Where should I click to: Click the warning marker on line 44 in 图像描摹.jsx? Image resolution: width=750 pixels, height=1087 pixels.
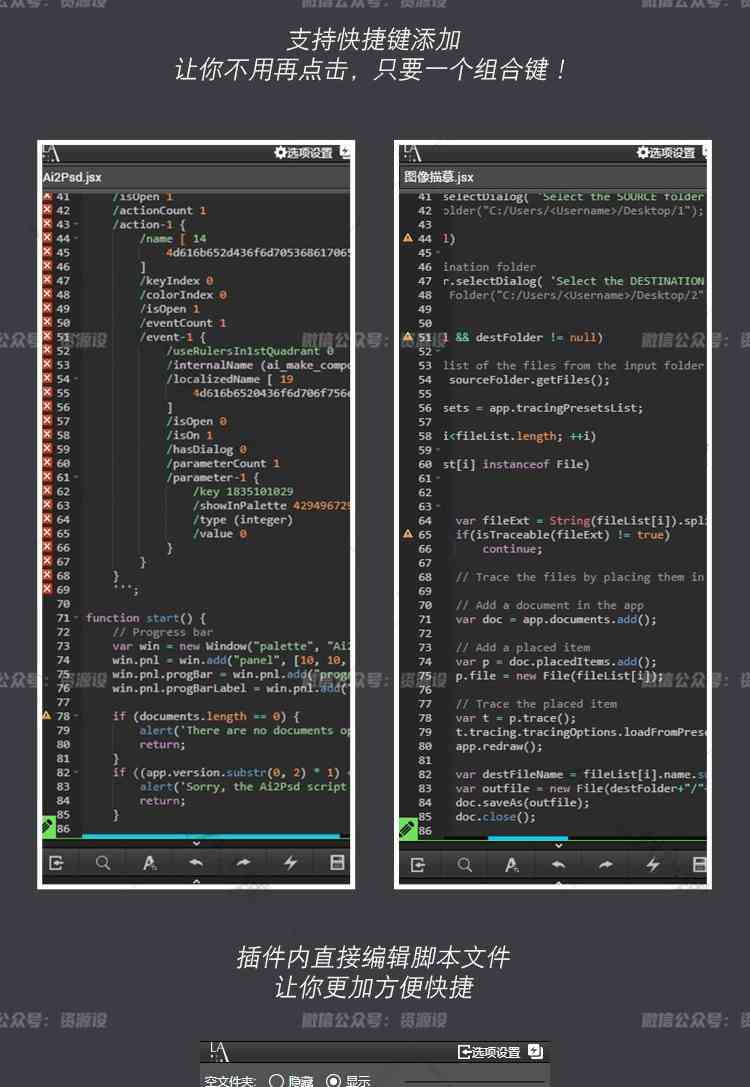pyautogui.click(x=408, y=238)
